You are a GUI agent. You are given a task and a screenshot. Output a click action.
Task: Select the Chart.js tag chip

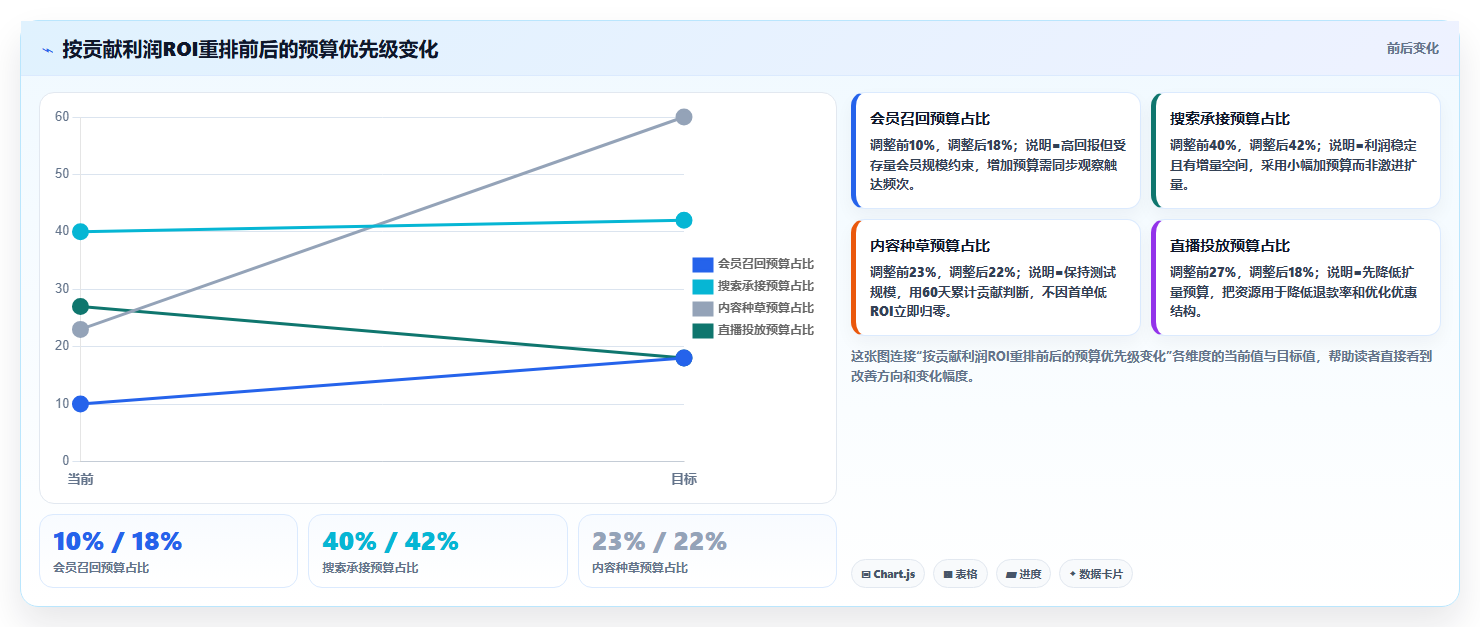click(888, 574)
